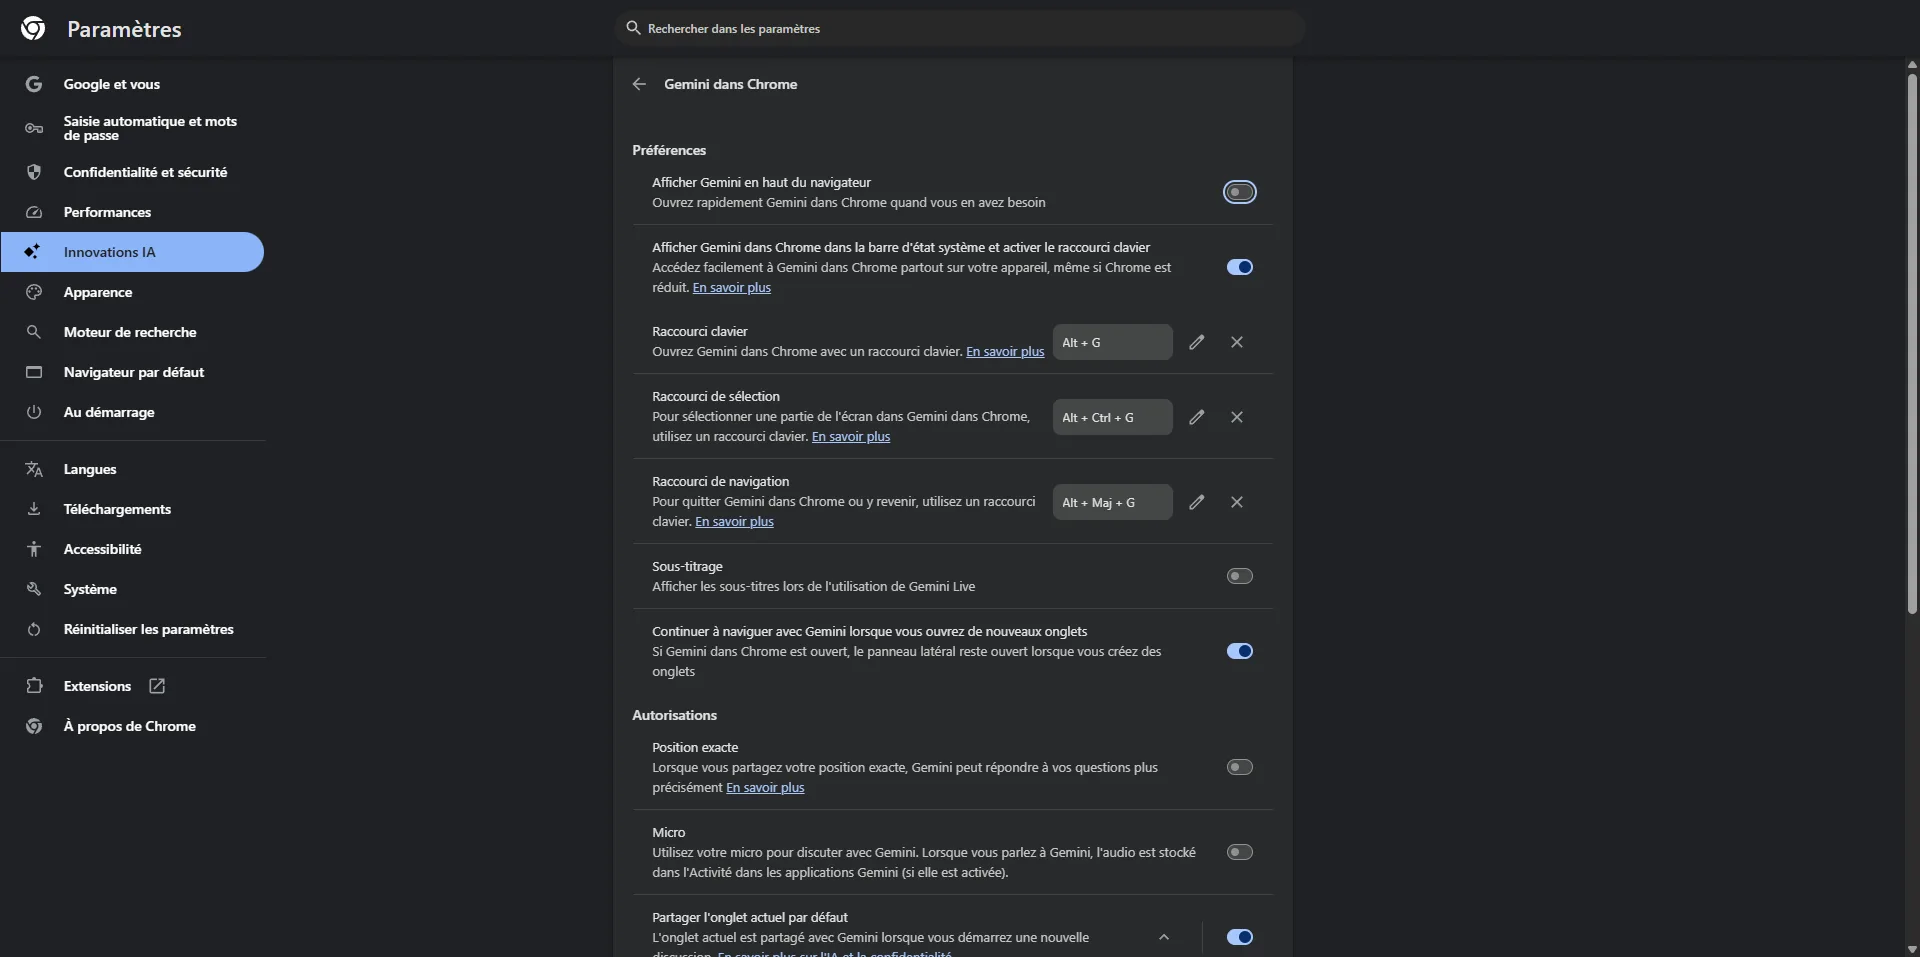This screenshot has width=1920, height=957.
Task: Clear the Raccourci de navigation shortcut
Action: (x=1237, y=502)
